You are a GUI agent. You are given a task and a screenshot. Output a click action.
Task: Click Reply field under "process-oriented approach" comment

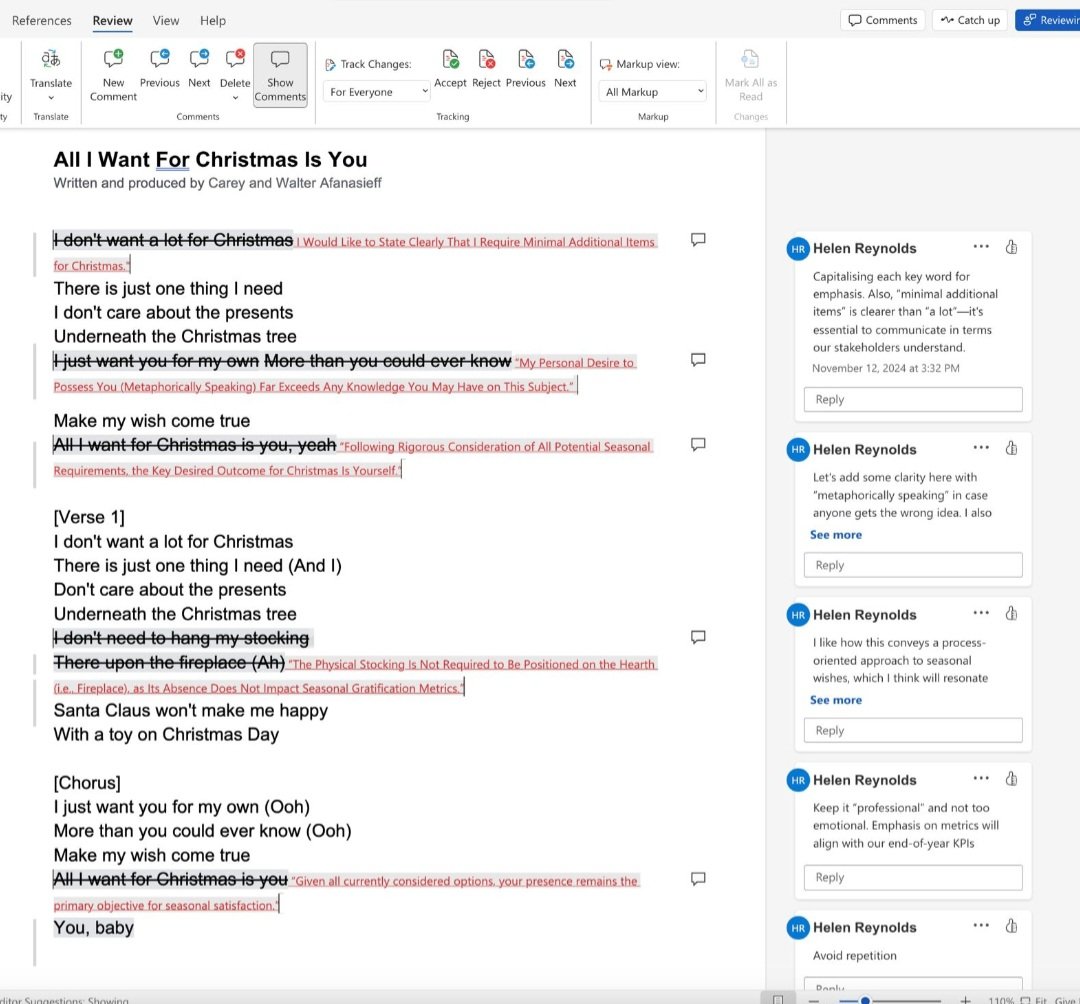(x=913, y=730)
